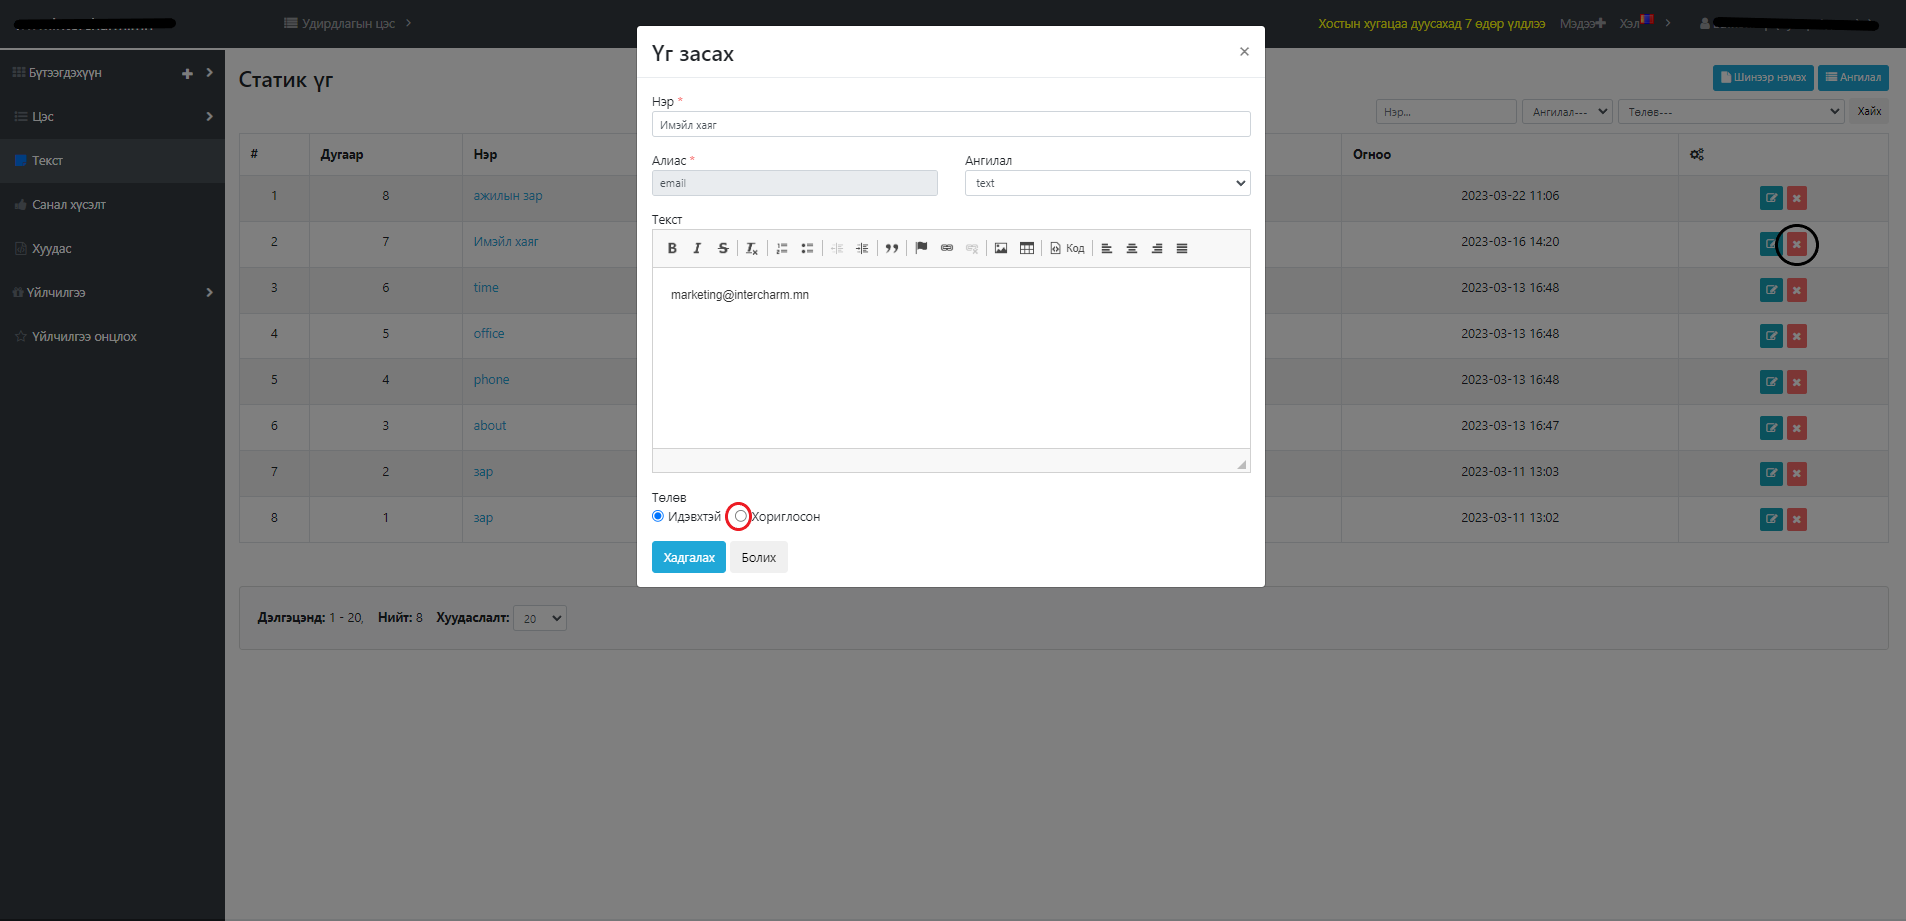Click the Нэр input field in dialog

(x=950, y=125)
